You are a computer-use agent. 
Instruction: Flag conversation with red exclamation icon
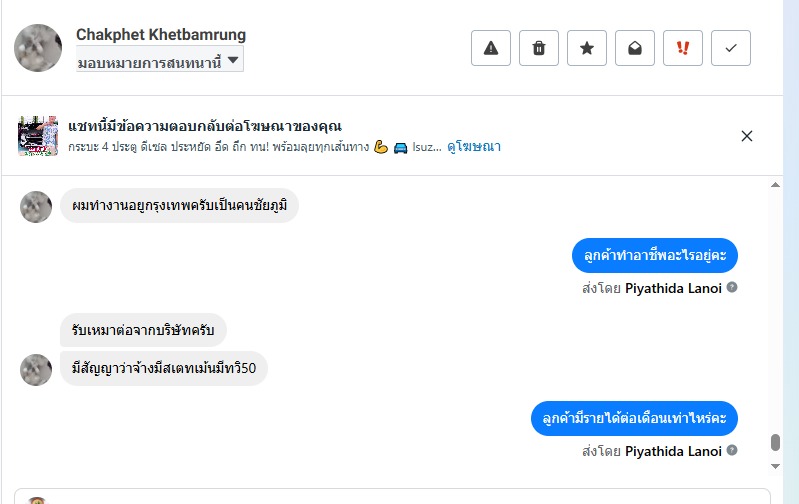pyautogui.click(x=683, y=48)
